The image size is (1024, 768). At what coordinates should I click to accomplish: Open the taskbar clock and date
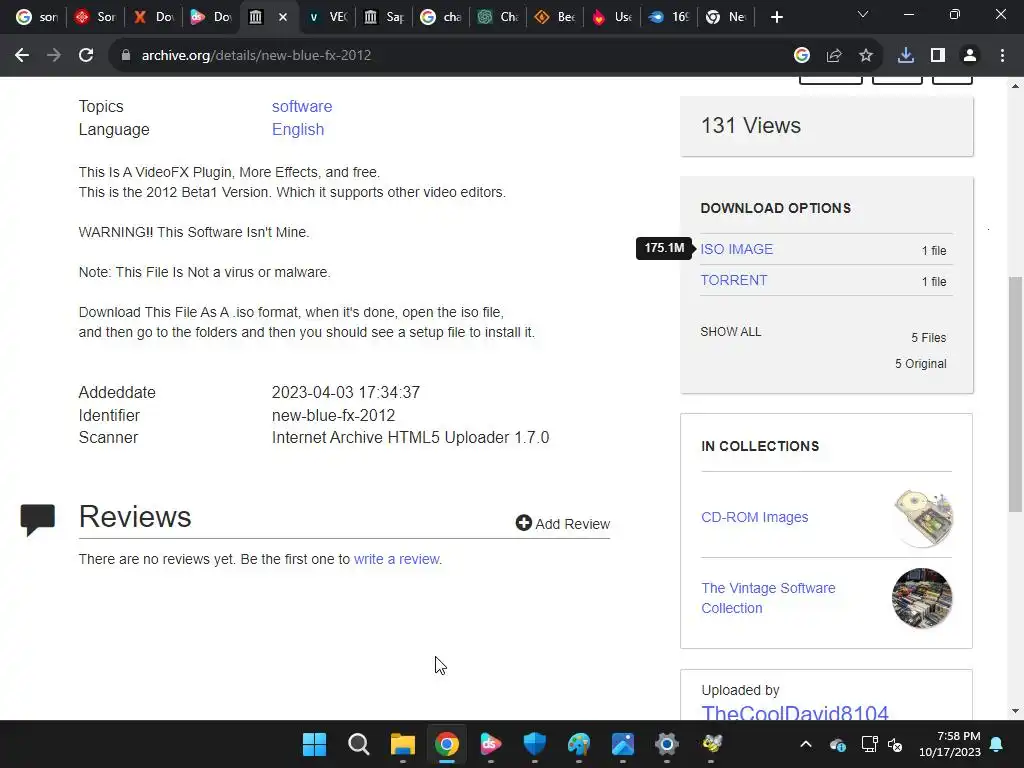pos(950,744)
